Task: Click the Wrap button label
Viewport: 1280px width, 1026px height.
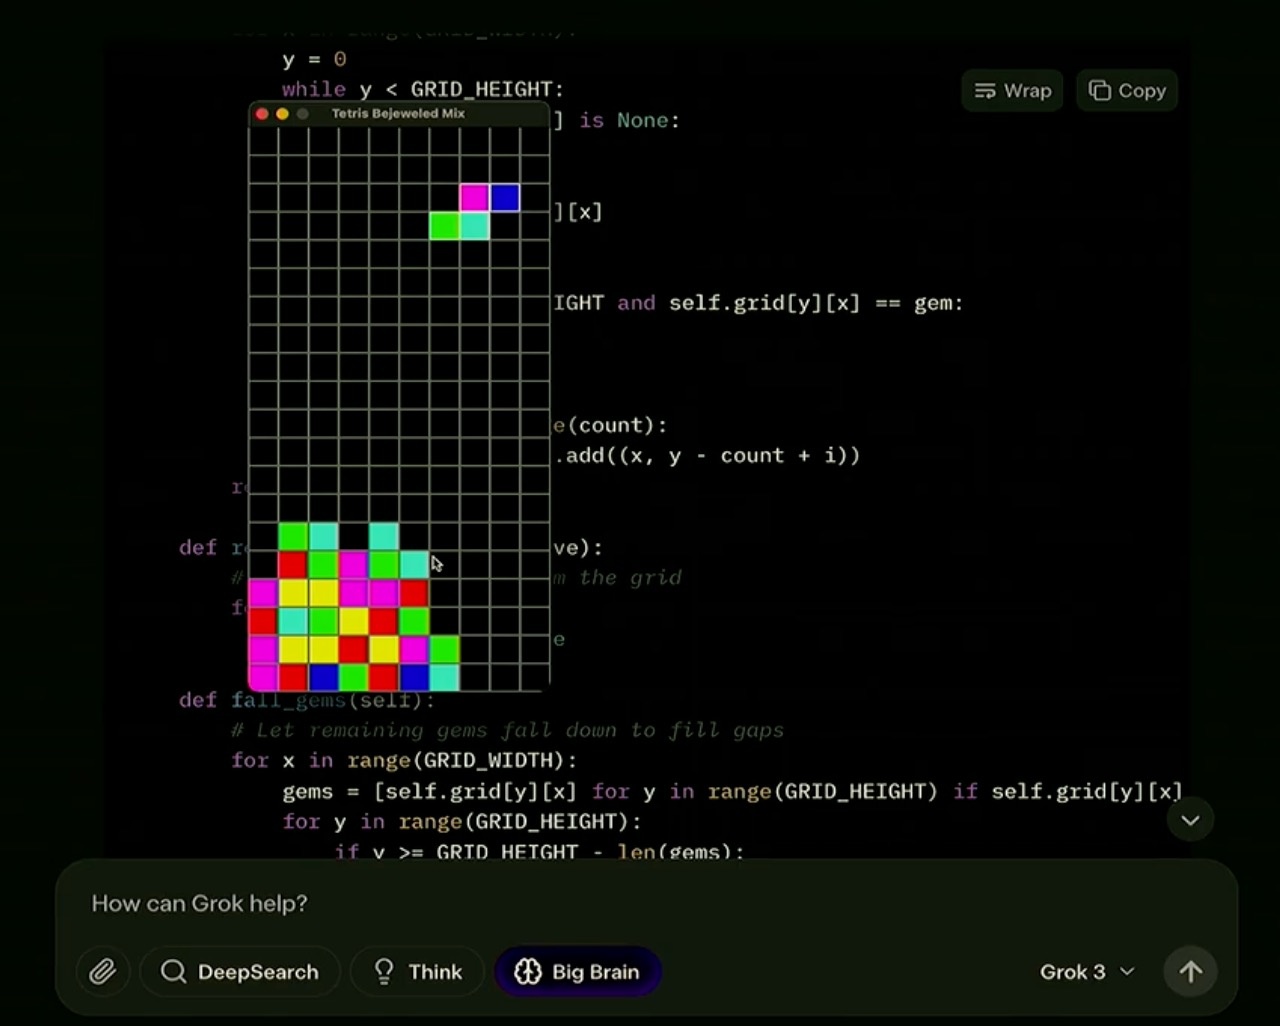Action: [1027, 91]
